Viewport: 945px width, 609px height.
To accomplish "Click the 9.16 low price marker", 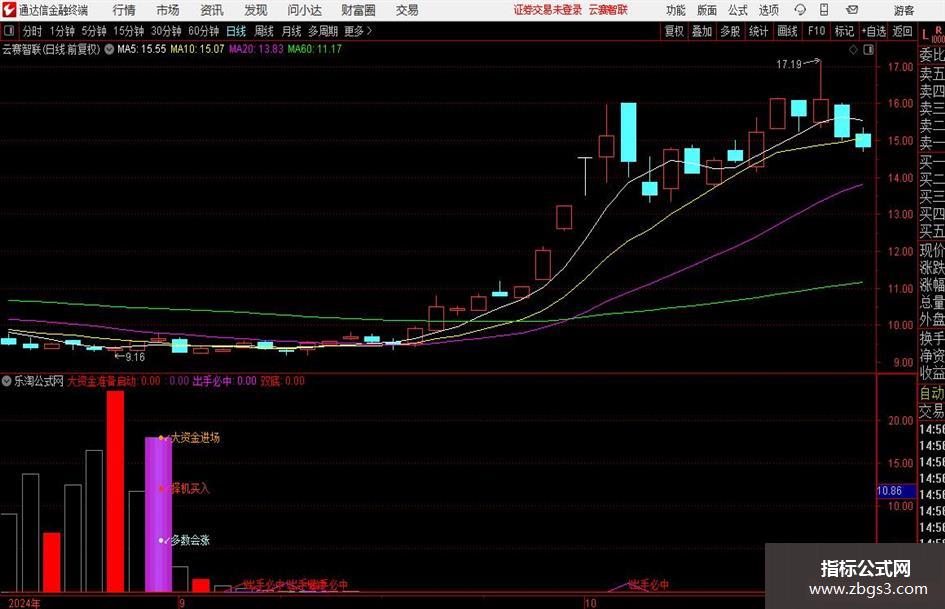I will [135, 357].
